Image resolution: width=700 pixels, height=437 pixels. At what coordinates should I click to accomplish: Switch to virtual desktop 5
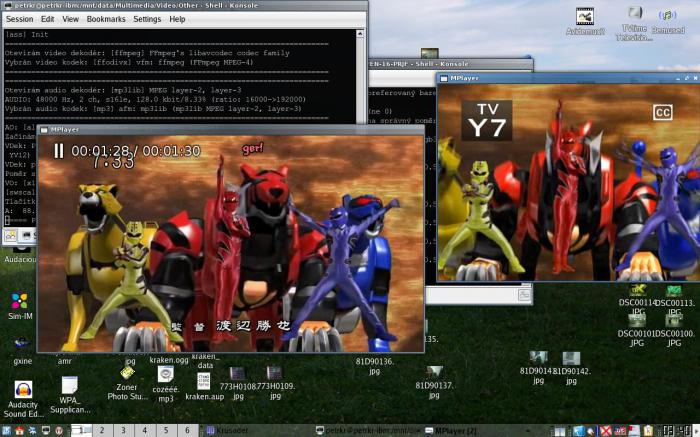[166, 430]
